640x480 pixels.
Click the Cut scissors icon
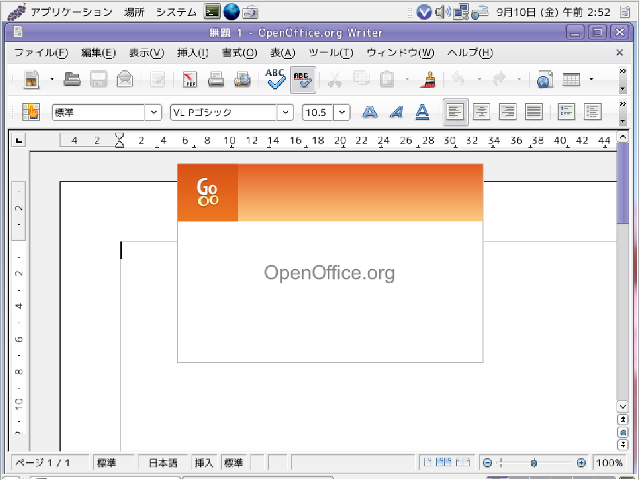335,79
